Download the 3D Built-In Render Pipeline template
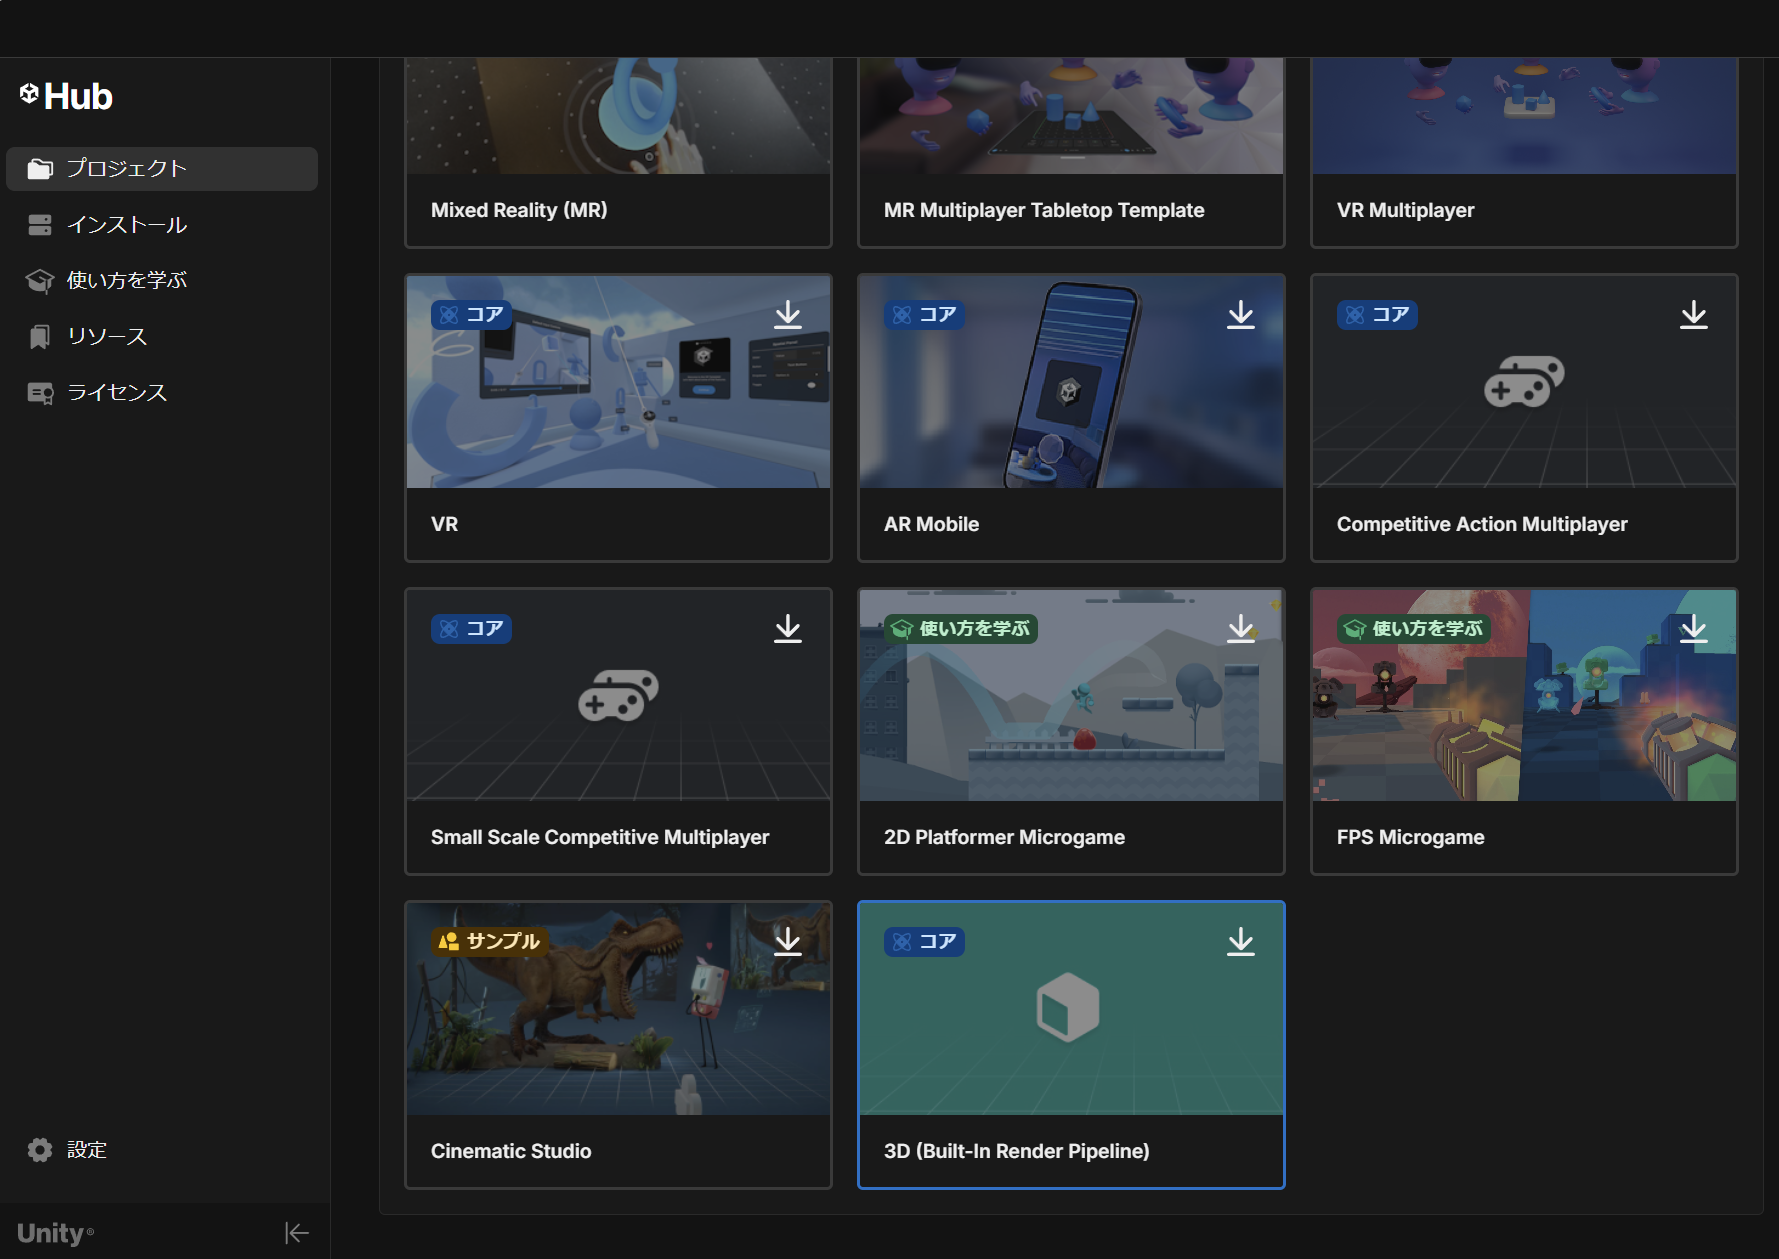Image resolution: width=1779 pixels, height=1259 pixels. [1240, 942]
